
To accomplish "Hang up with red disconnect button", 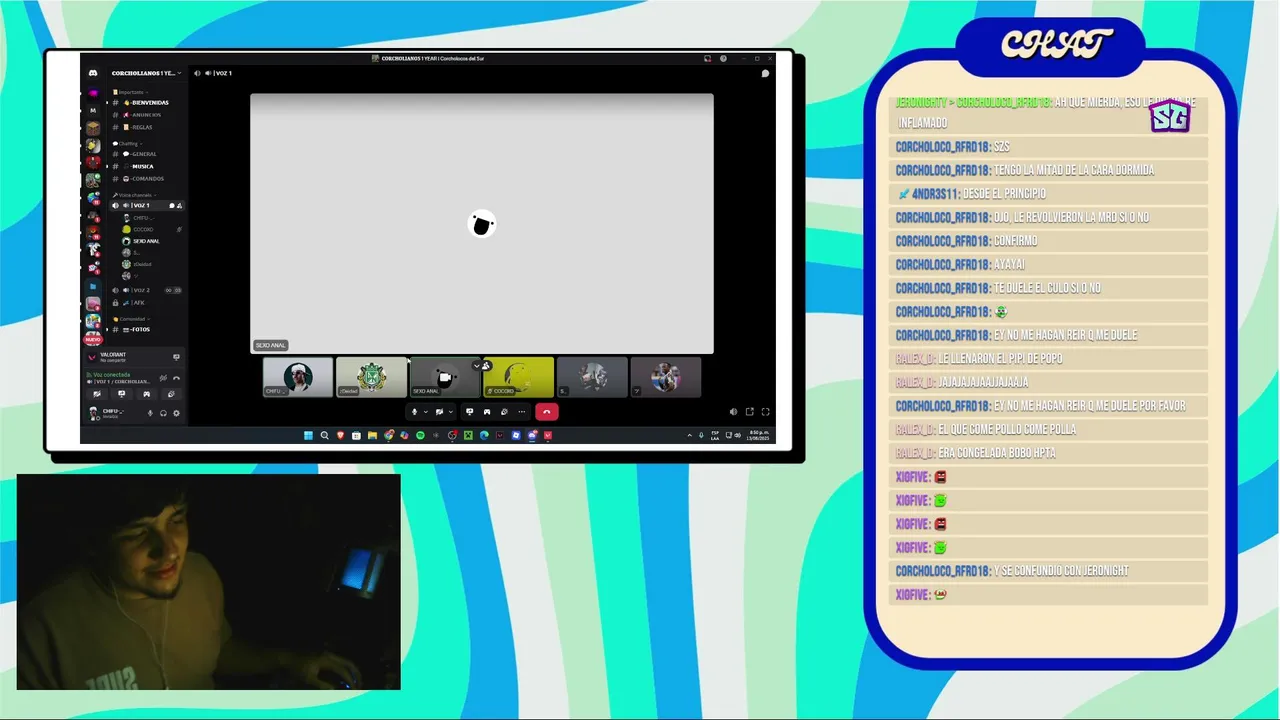I will click(547, 411).
